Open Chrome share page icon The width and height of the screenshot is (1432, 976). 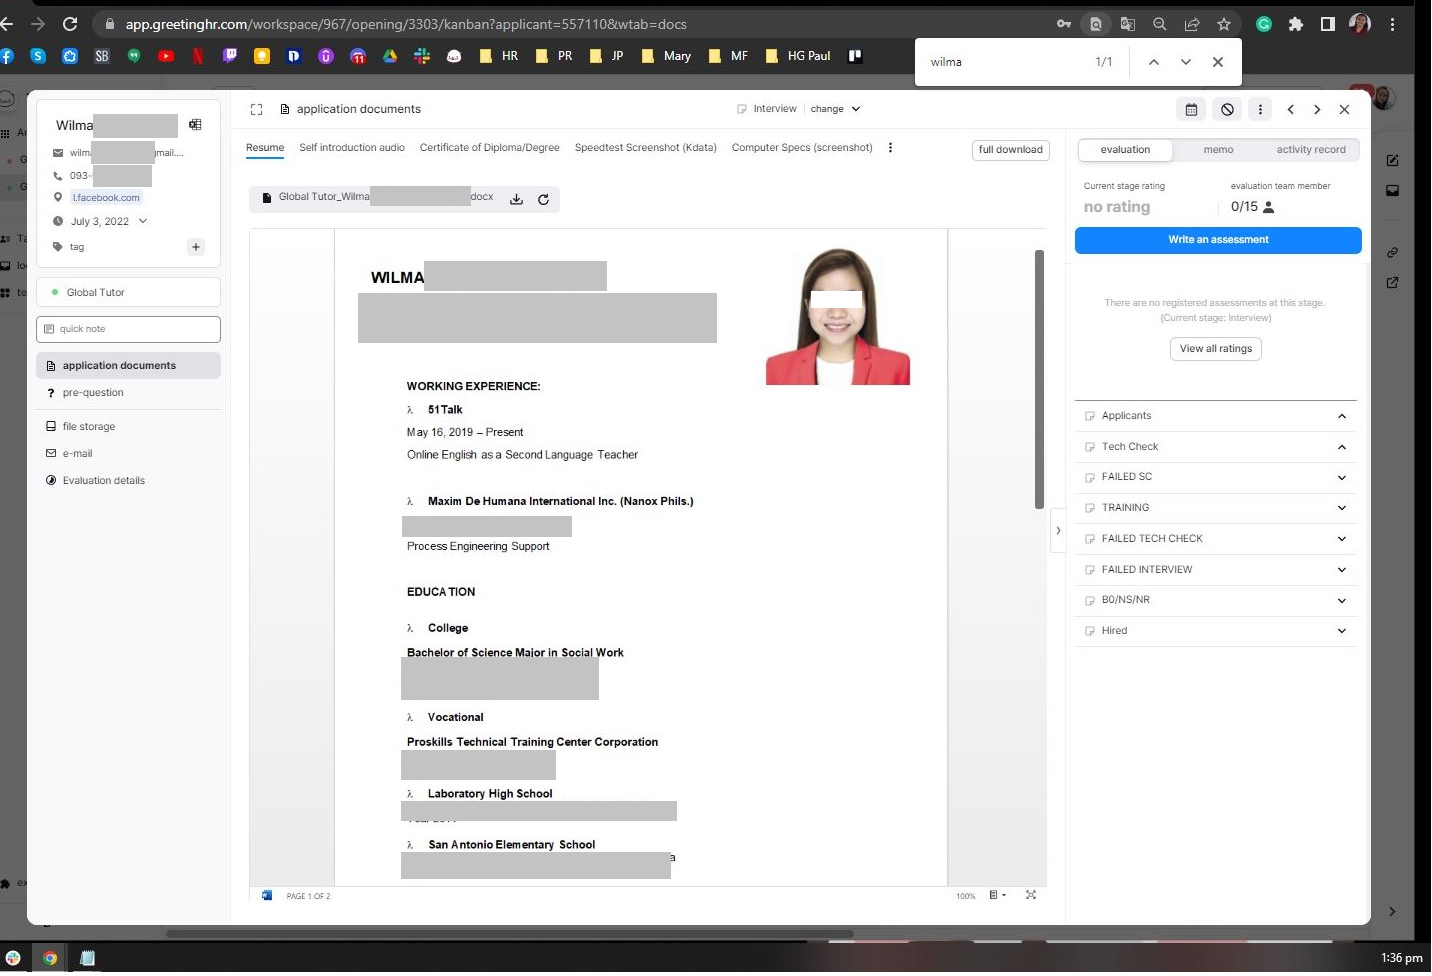pos(1191,24)
